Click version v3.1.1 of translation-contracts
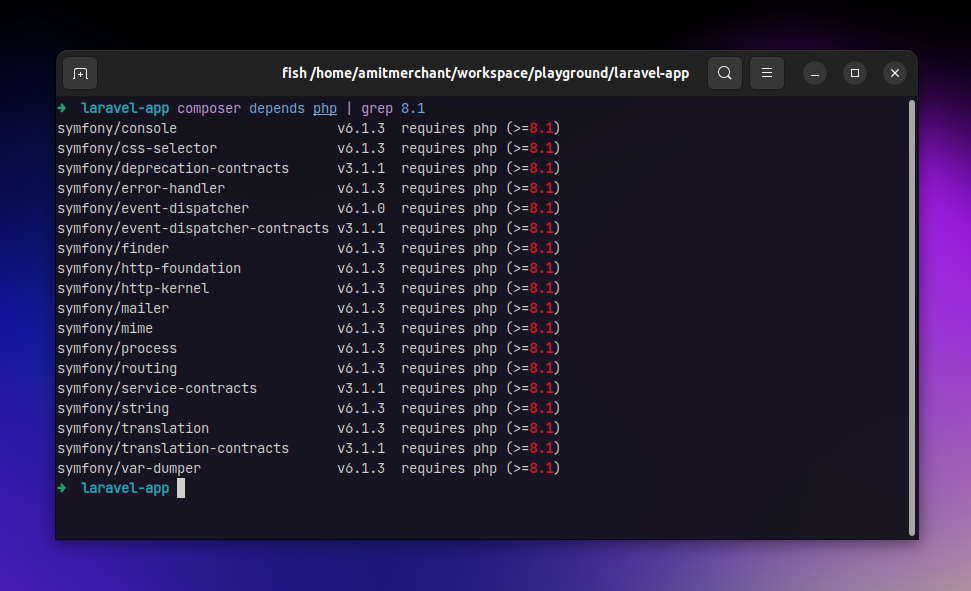The width and height of the screenshot is (971, 591). click(361, 449)
